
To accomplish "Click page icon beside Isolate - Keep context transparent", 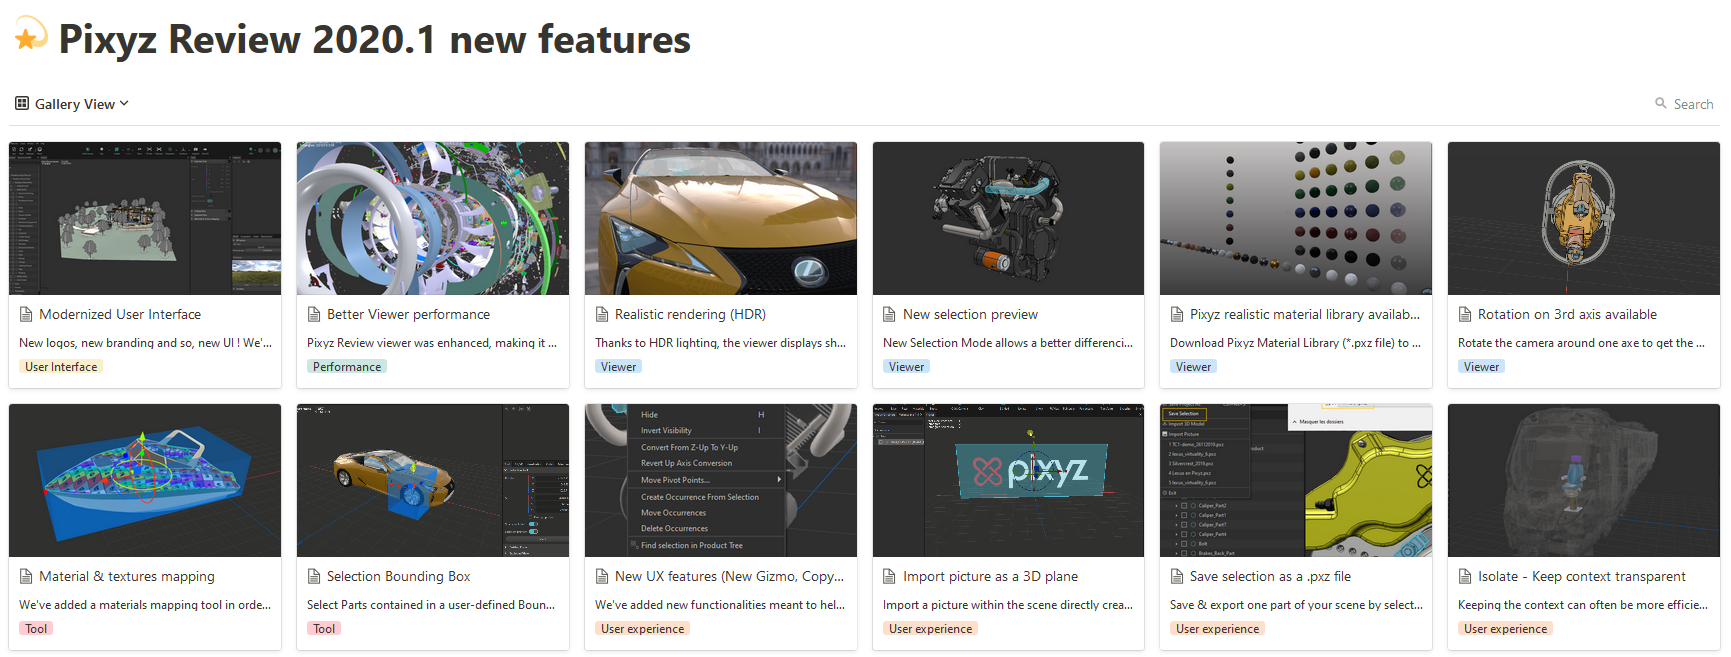I will (1465, 576).
